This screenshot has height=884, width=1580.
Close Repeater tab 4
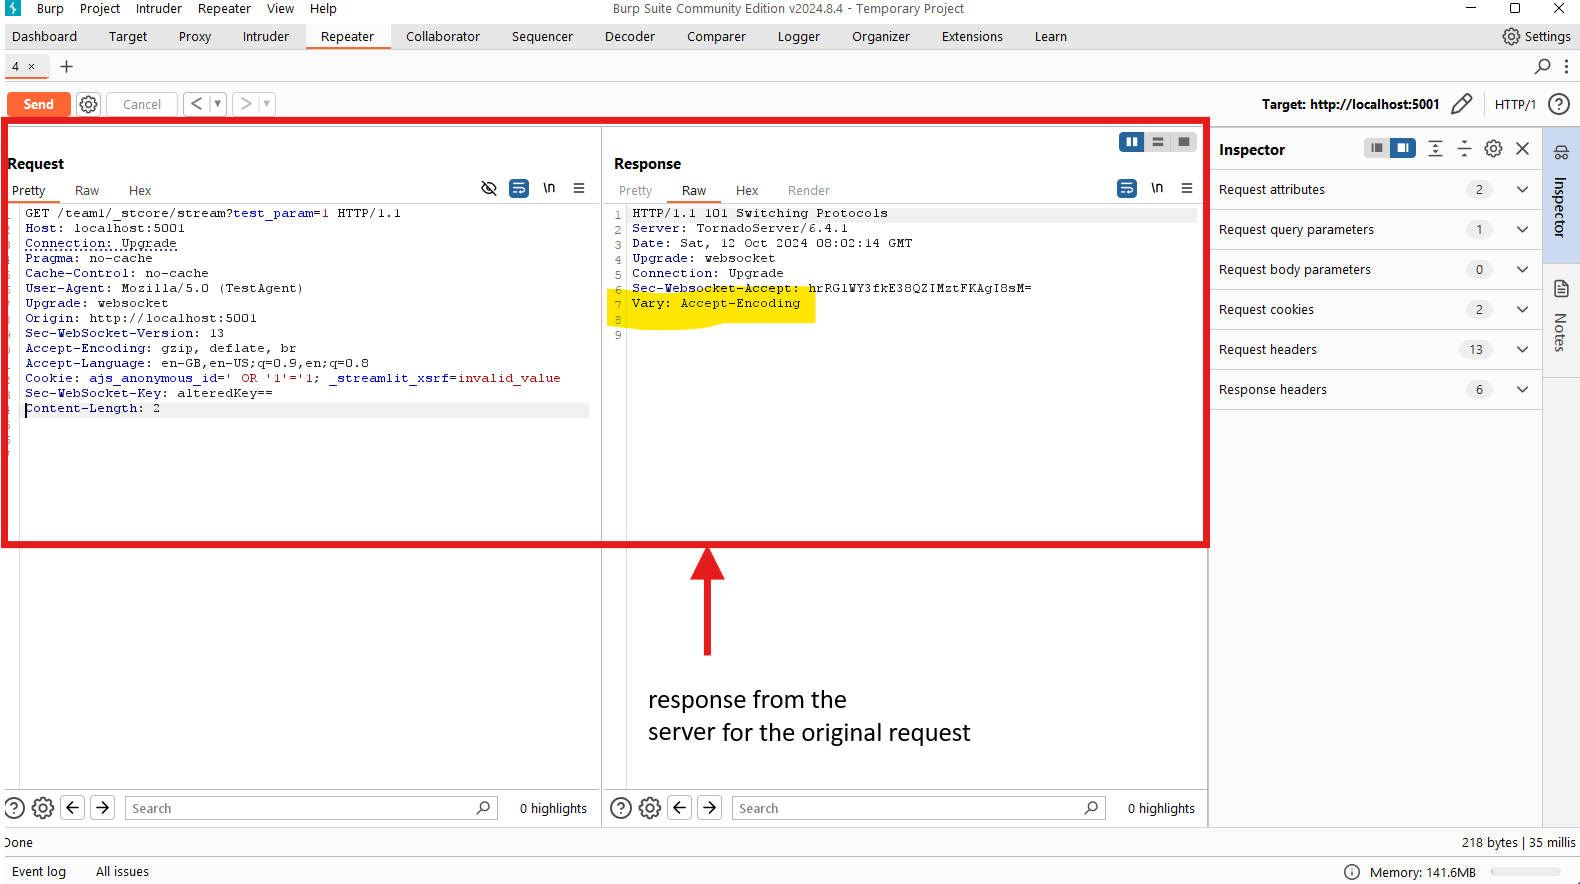coord(31,66)
